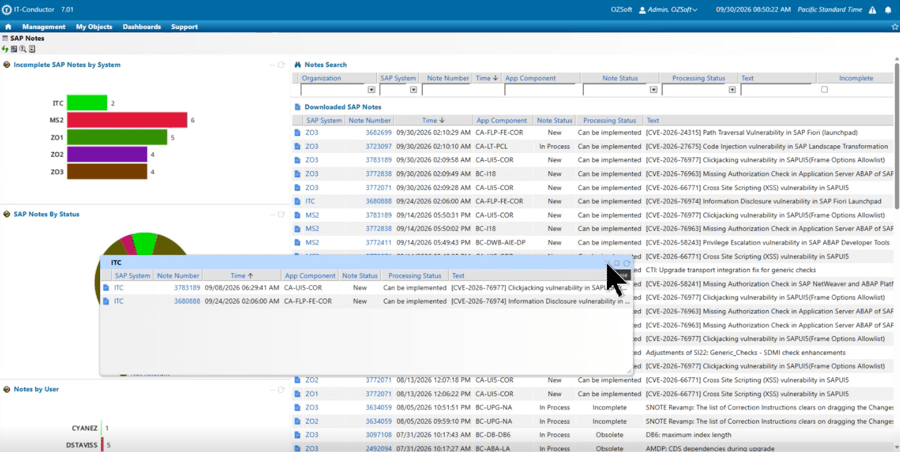Click the document icon beside Downloaded SAP Notes
The height and width of the screenshot is (452, 900).
[x=297, y=107]
